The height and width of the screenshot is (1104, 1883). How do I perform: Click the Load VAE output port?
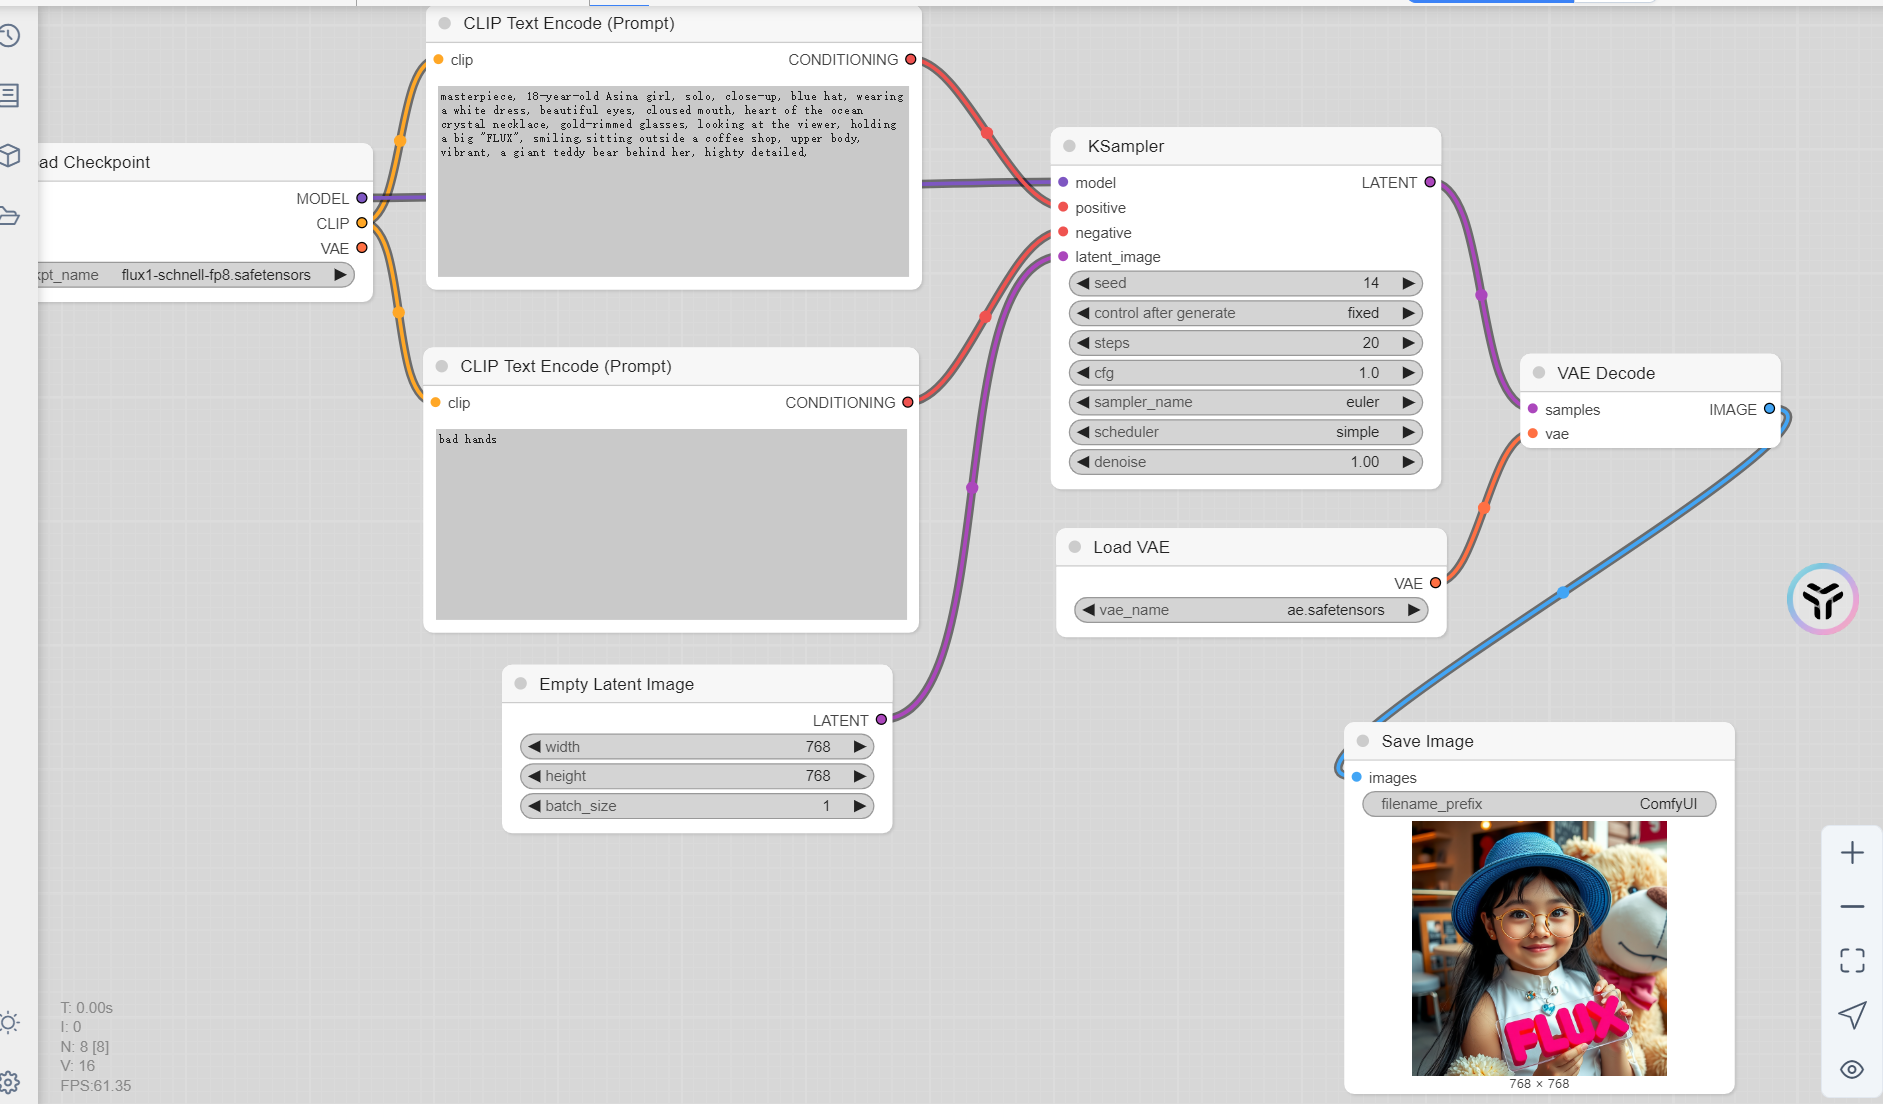click(x=1435, y=583)
